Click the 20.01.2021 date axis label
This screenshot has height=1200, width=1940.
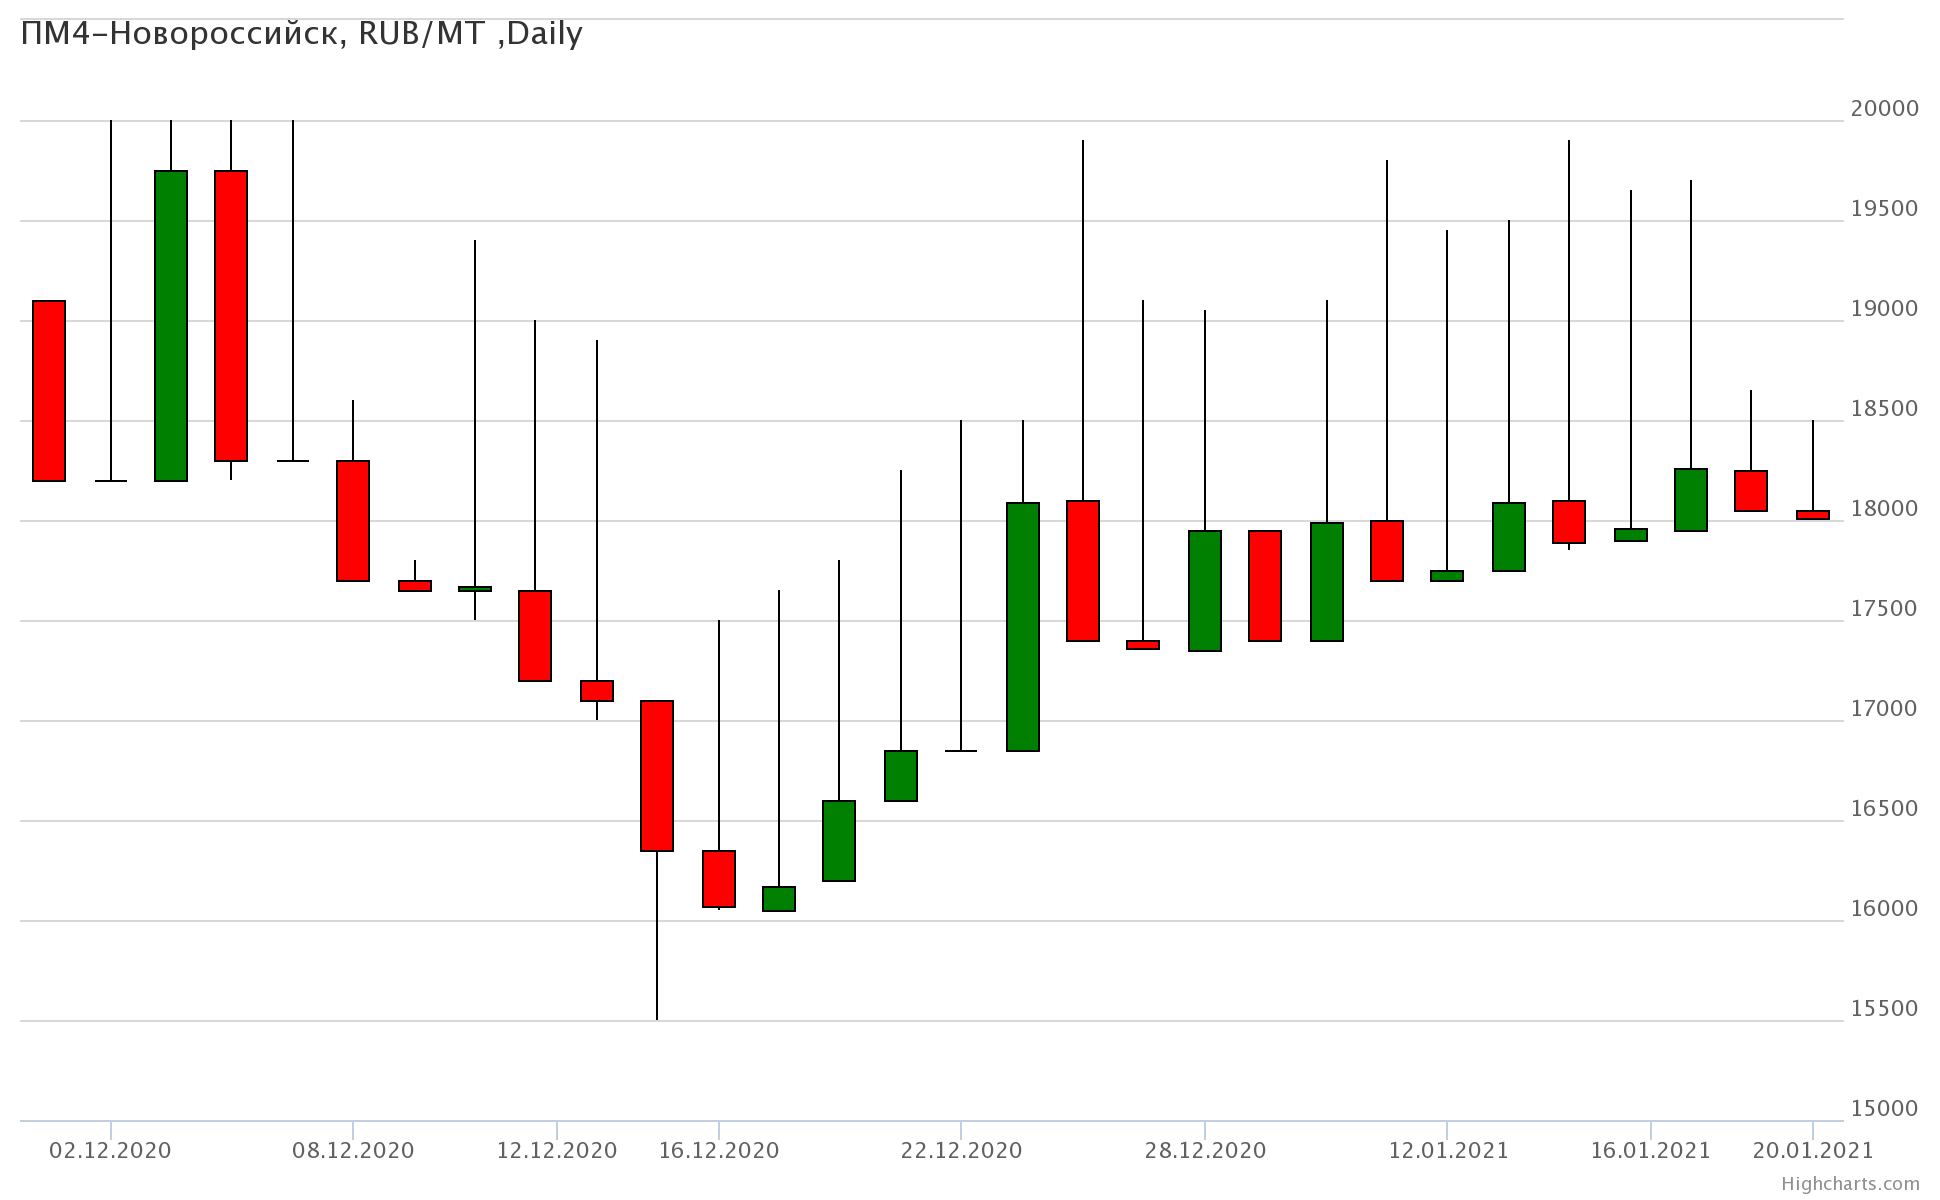[1812, 1150]
